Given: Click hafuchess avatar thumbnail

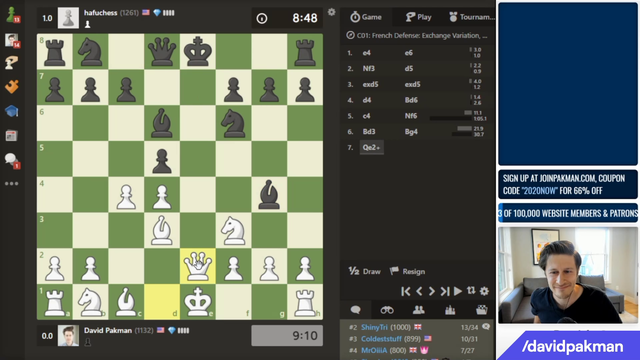Looking at the screenshot, I should click(68, 18).
